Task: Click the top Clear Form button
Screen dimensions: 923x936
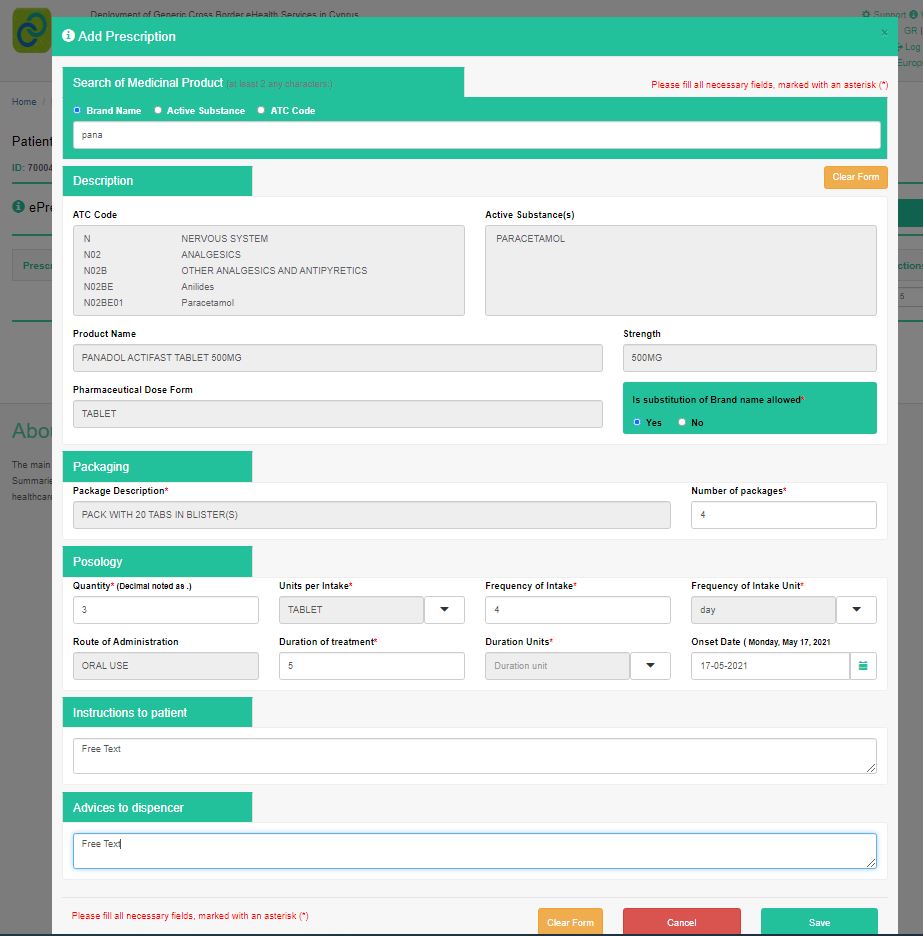Action: pos(855,177)
